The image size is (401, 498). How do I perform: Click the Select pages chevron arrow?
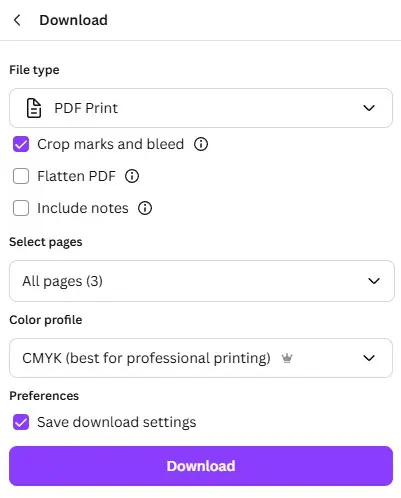tap(374, 281)
